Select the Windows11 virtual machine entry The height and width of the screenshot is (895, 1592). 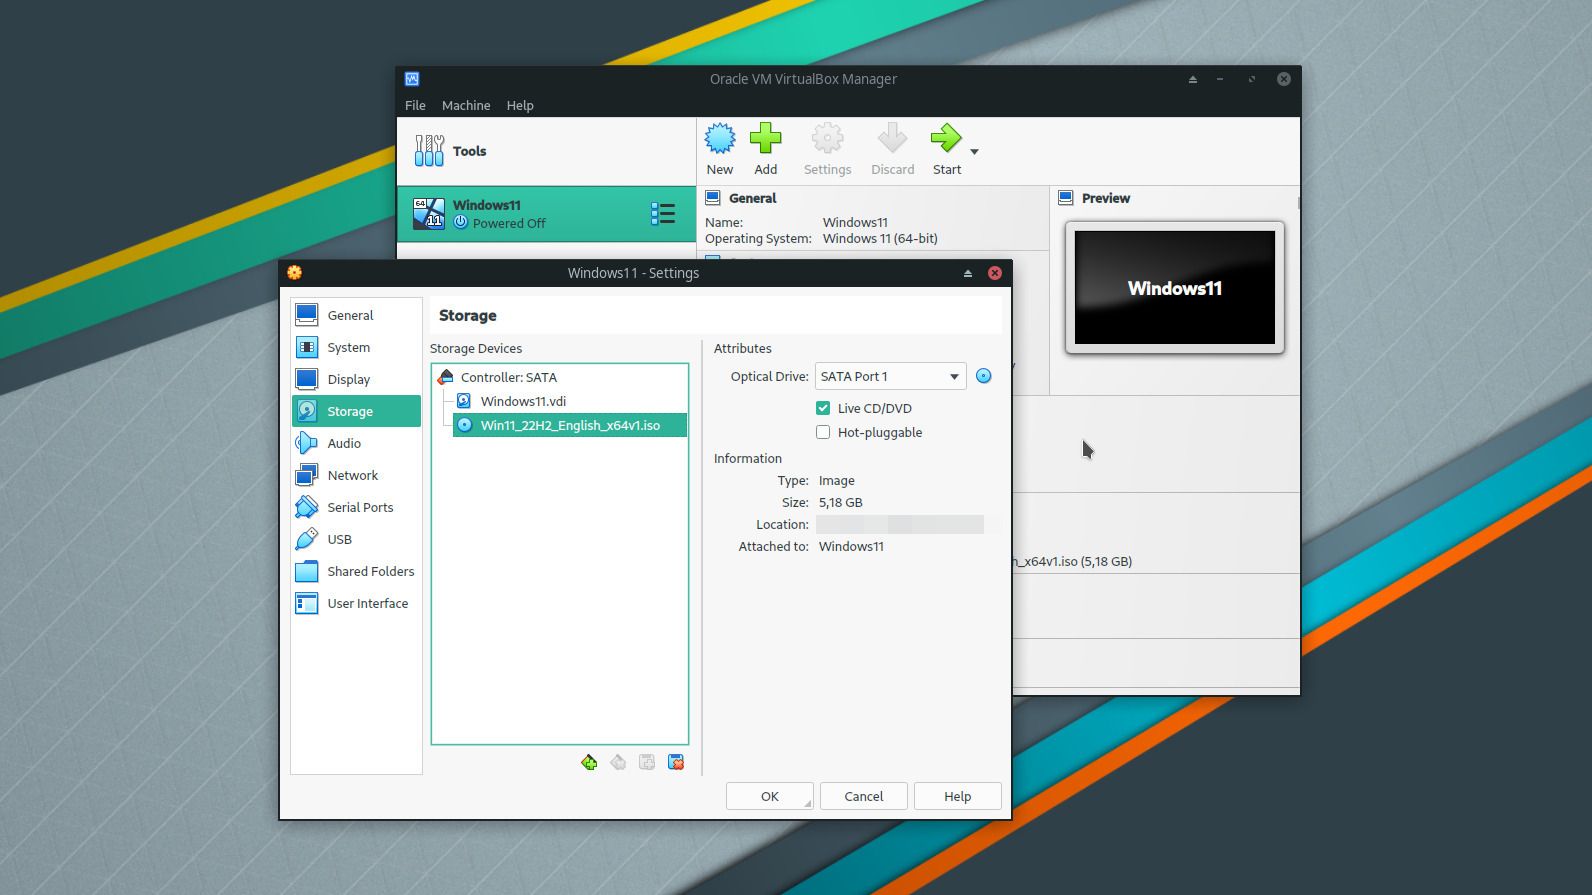(x=546, y=214)
